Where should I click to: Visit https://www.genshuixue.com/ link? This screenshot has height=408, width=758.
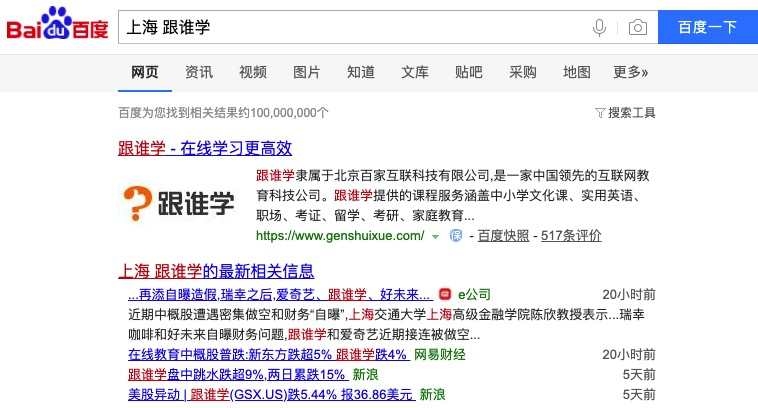pos(340,236)
